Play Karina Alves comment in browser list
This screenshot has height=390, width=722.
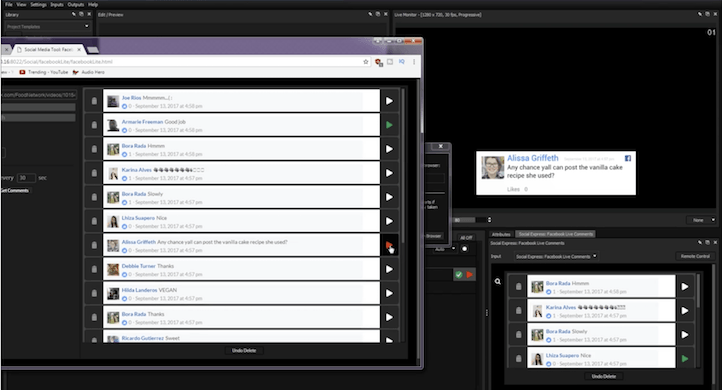click(x=389, y=173)
